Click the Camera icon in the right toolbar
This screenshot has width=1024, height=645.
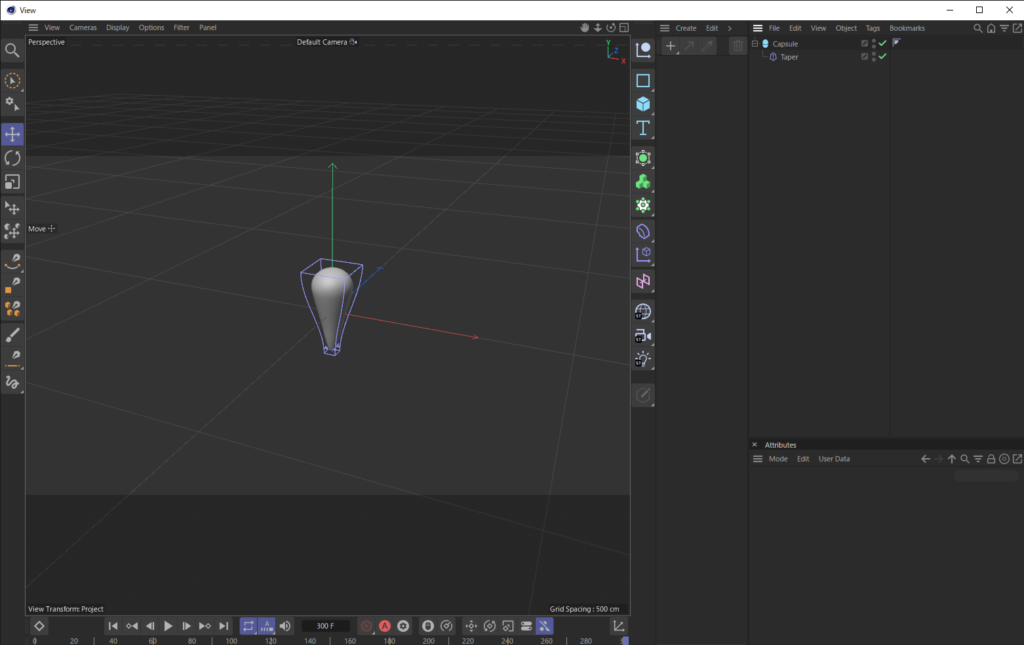[643, 334]
